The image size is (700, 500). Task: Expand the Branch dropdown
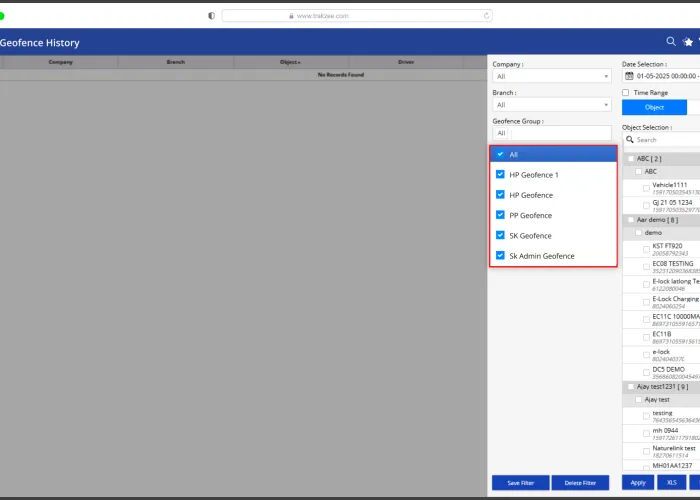[551, 105]
